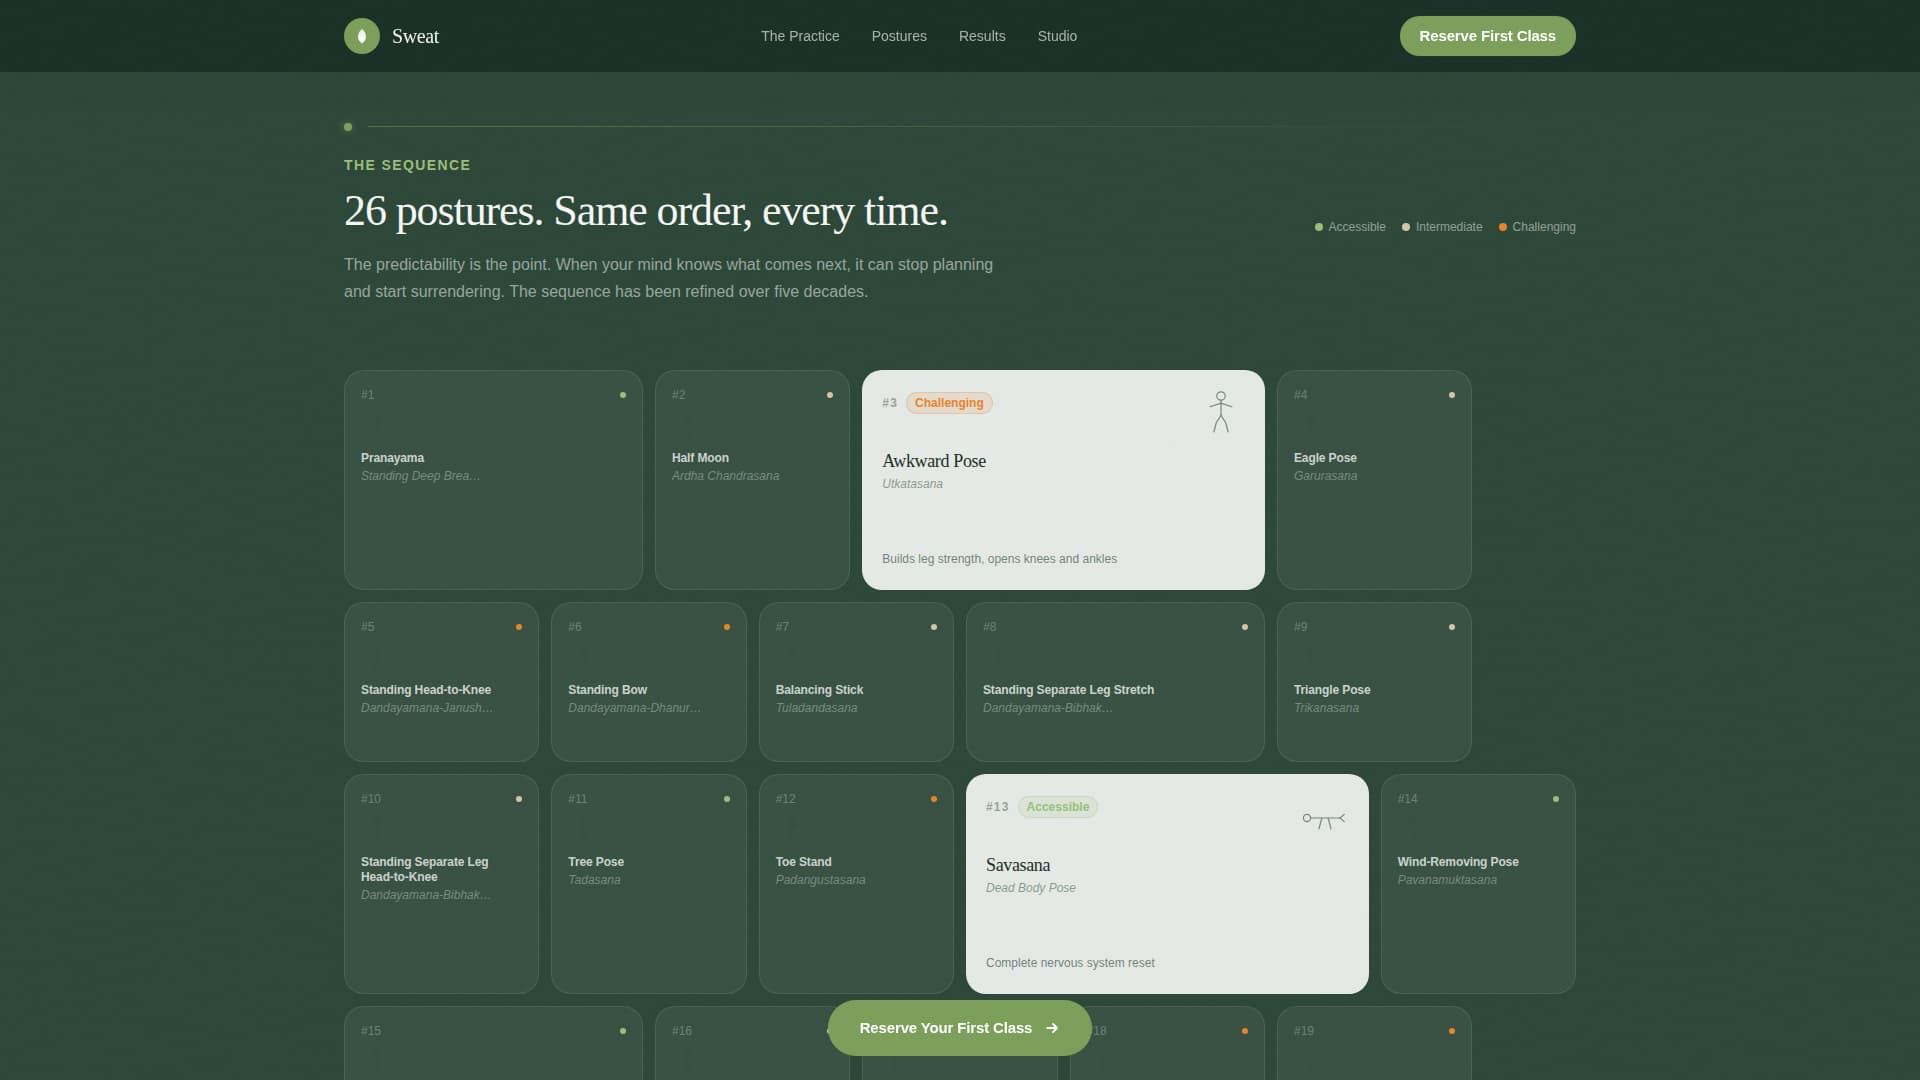Click the Accessible badge on Savasana card
This screenshot has height=1080, width=1920.
point(1057,807)
